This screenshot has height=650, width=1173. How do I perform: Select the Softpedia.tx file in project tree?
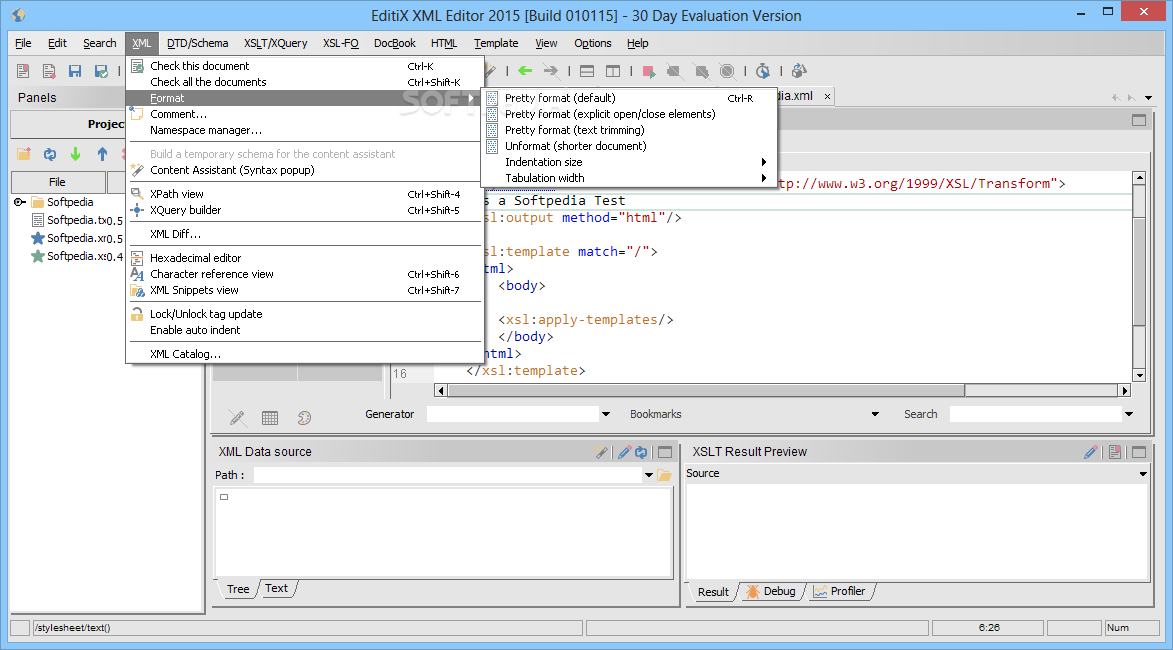76,221
